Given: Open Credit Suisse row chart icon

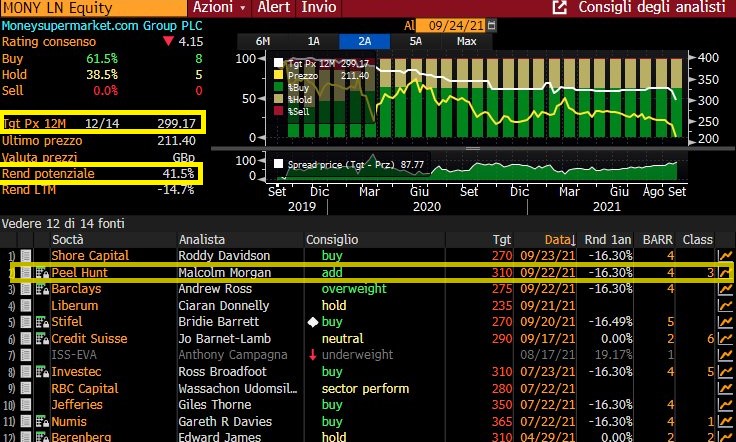Looking at the screenshot, I should tap(725, 339).
